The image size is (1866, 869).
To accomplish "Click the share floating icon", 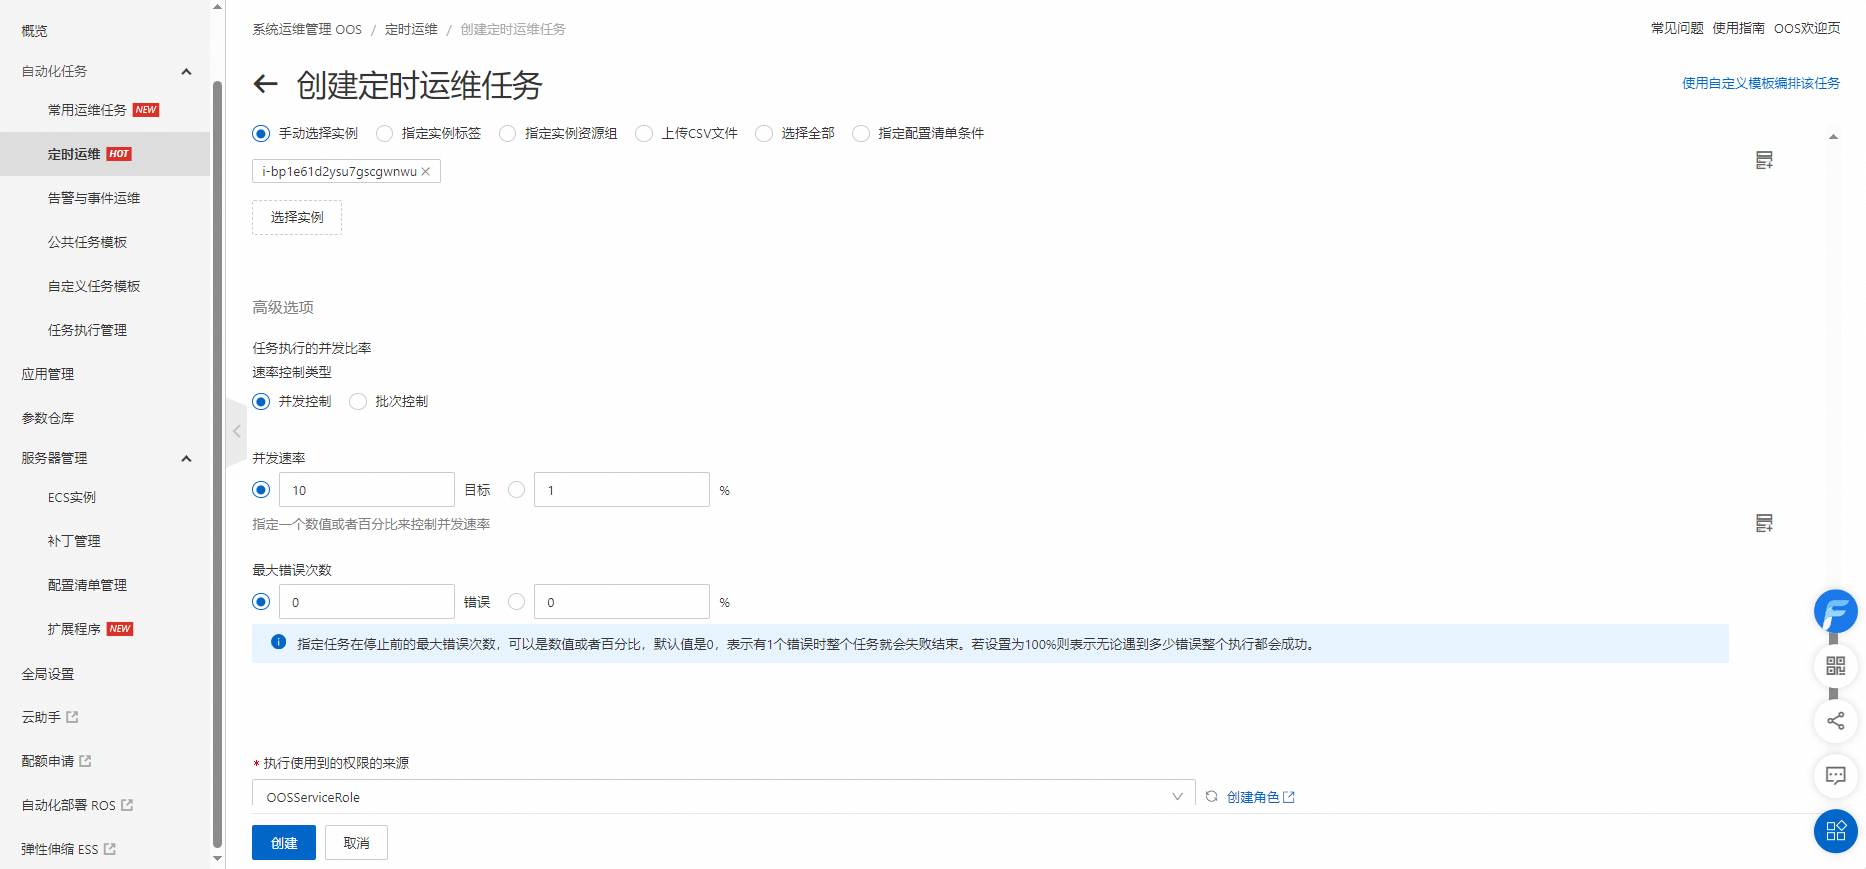I will [x=1836, y=720].
